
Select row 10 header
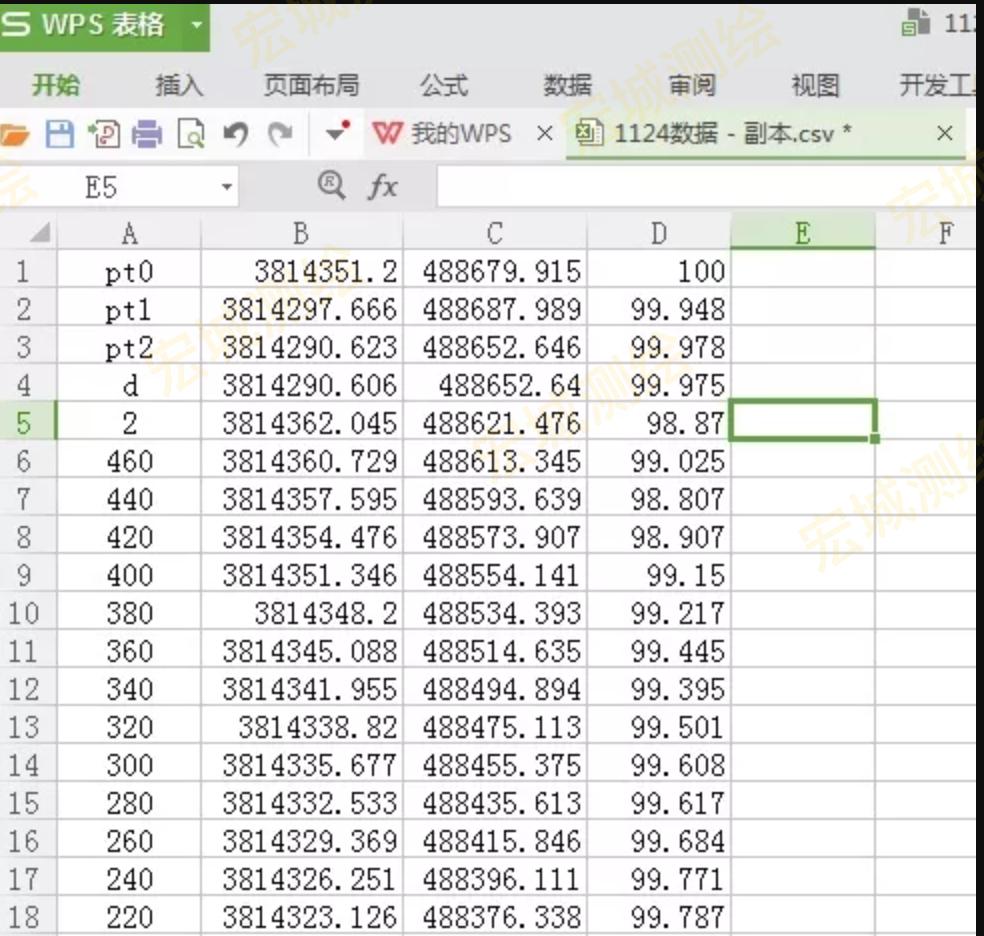(26, 613)
